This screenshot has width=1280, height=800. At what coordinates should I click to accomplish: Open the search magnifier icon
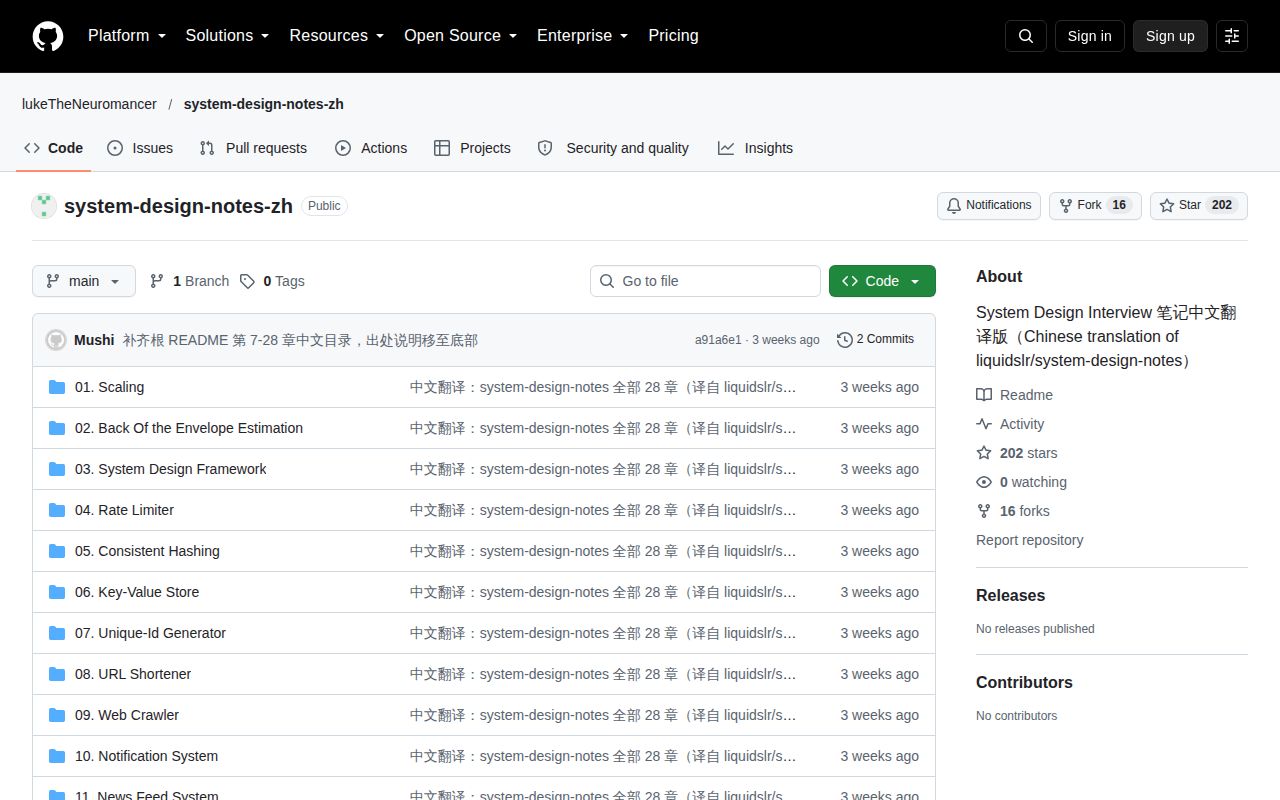(x=1026, y=36)
